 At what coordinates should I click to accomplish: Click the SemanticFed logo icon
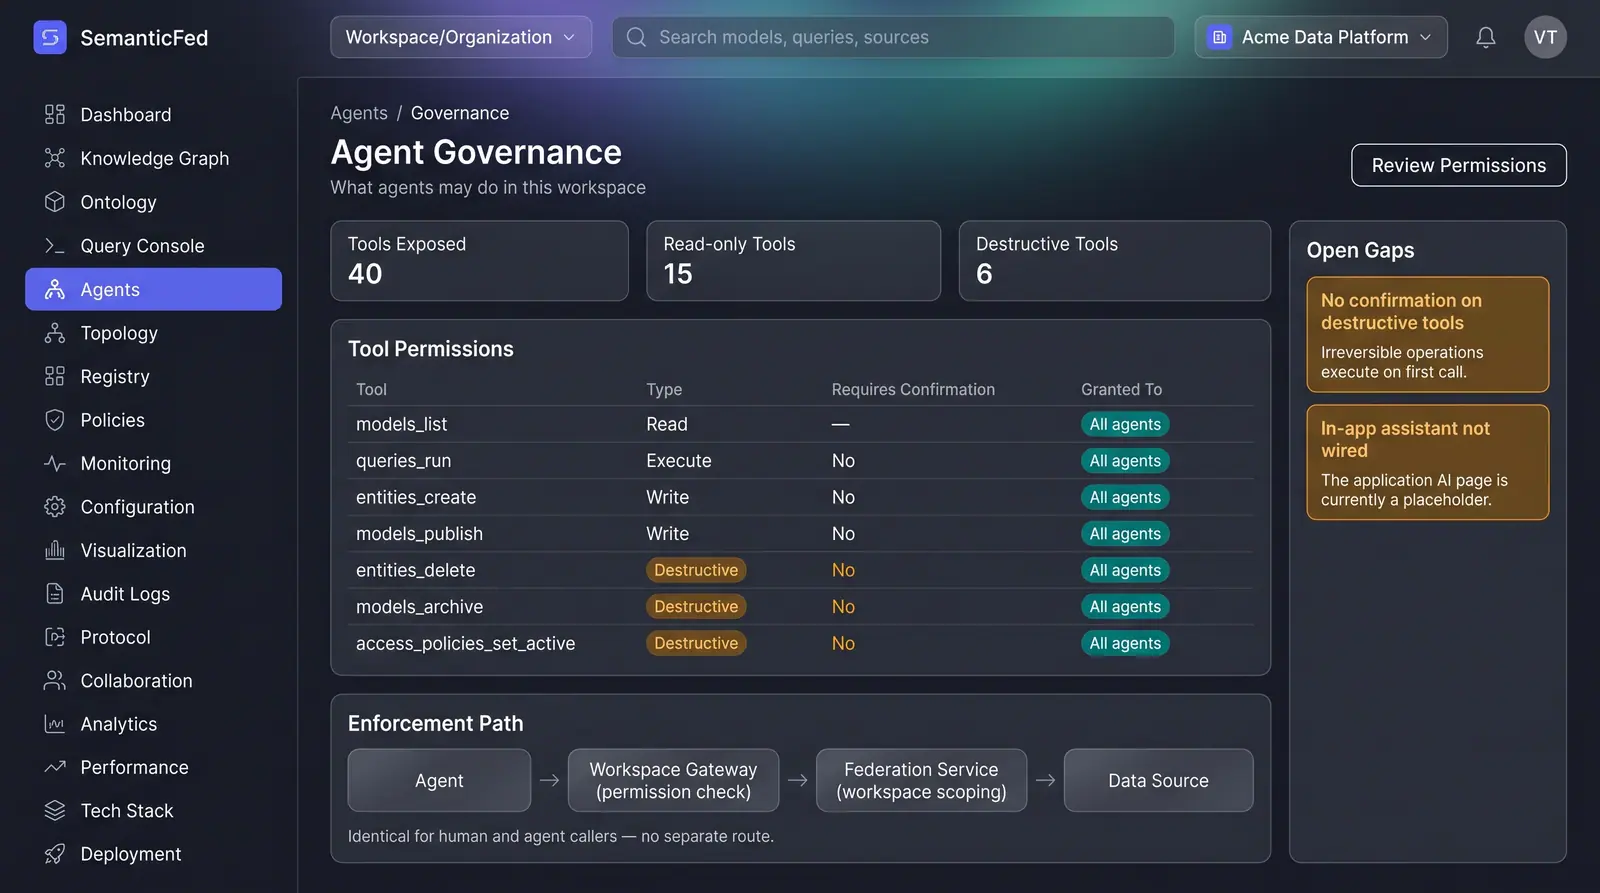click(x=50, y=37)
